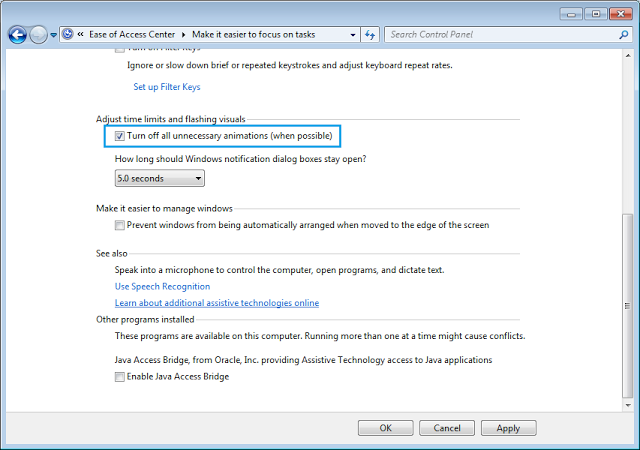Click the 'Other programs installed' heading
The image size is (640, 450).
[145, 319]
